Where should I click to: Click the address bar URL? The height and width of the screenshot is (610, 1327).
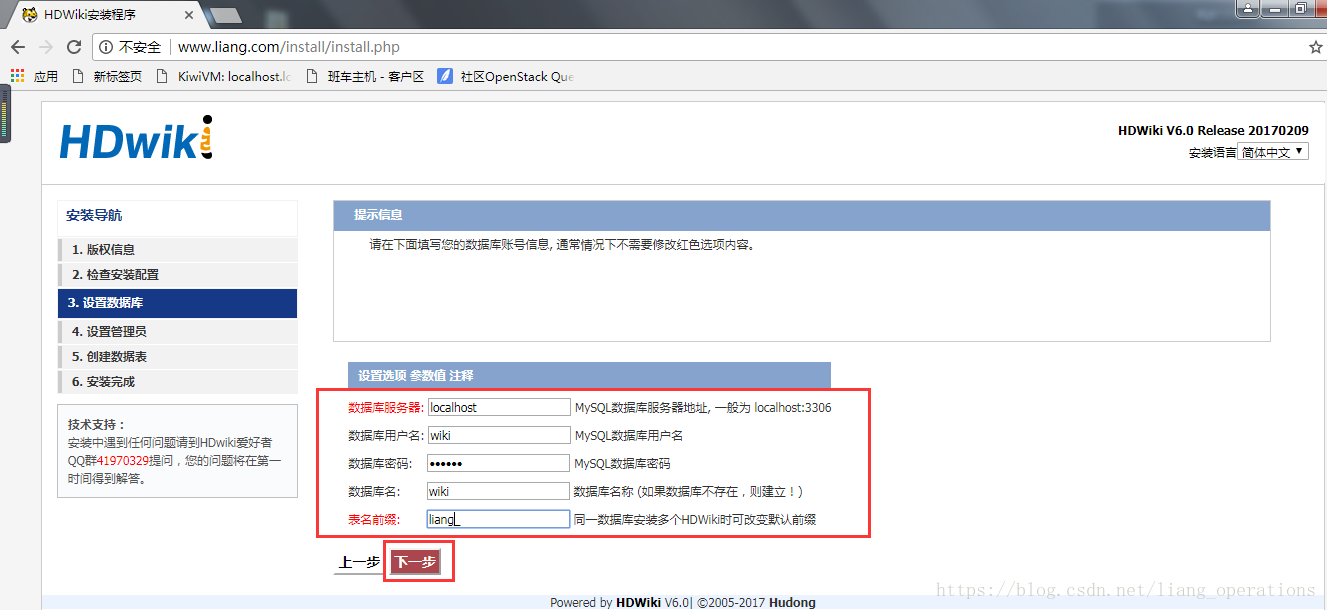coord(289,47)
